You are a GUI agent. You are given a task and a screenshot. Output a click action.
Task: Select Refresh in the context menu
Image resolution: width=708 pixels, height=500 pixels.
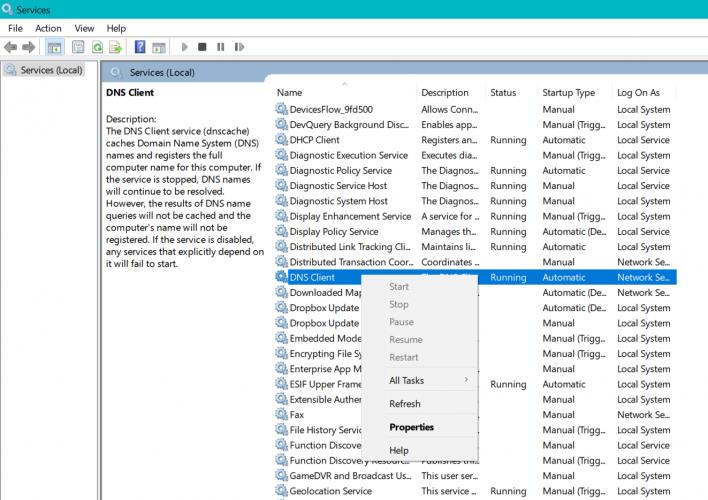click(404, 404)
